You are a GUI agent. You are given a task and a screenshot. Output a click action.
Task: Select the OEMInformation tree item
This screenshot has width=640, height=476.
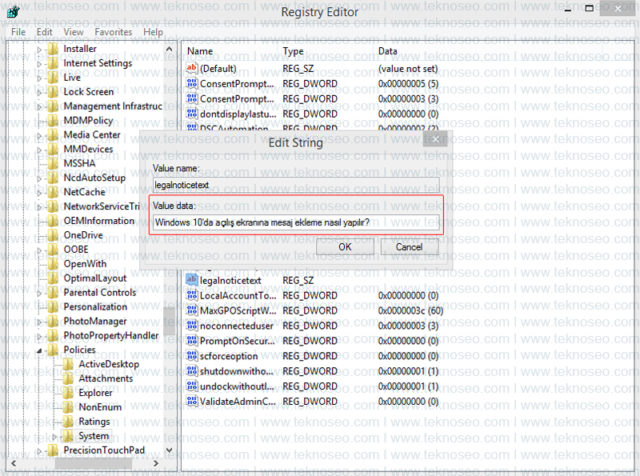coord(99,221)
